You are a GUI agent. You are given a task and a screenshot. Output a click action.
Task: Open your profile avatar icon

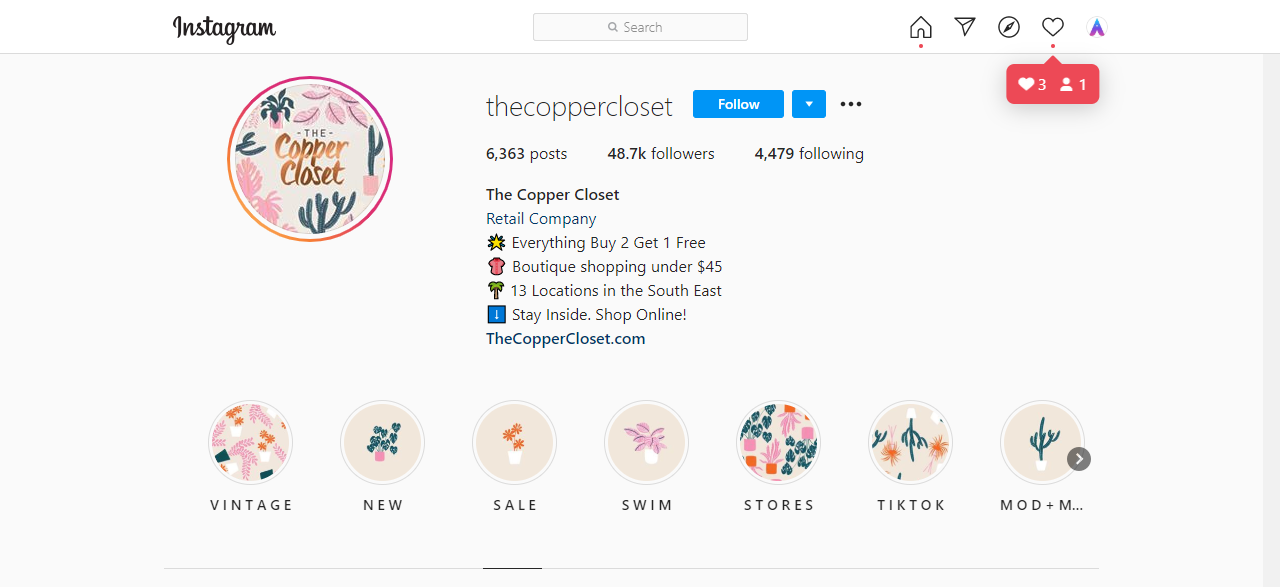[x=1097, y=27]
